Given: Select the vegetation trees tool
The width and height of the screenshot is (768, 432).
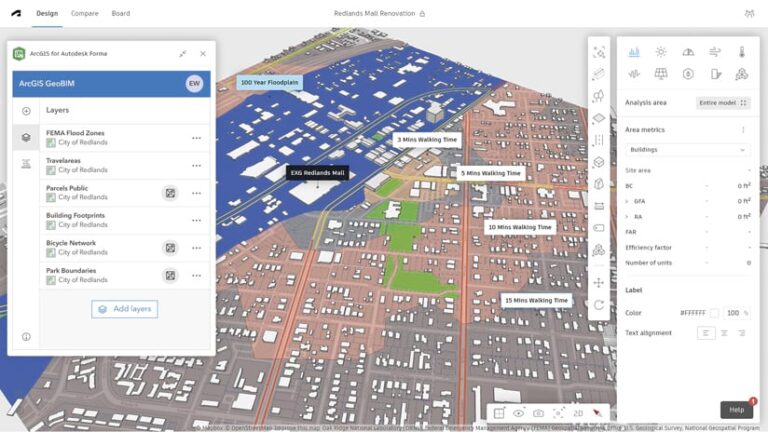Looking at the screenshot, I should (x=599, y=96).
